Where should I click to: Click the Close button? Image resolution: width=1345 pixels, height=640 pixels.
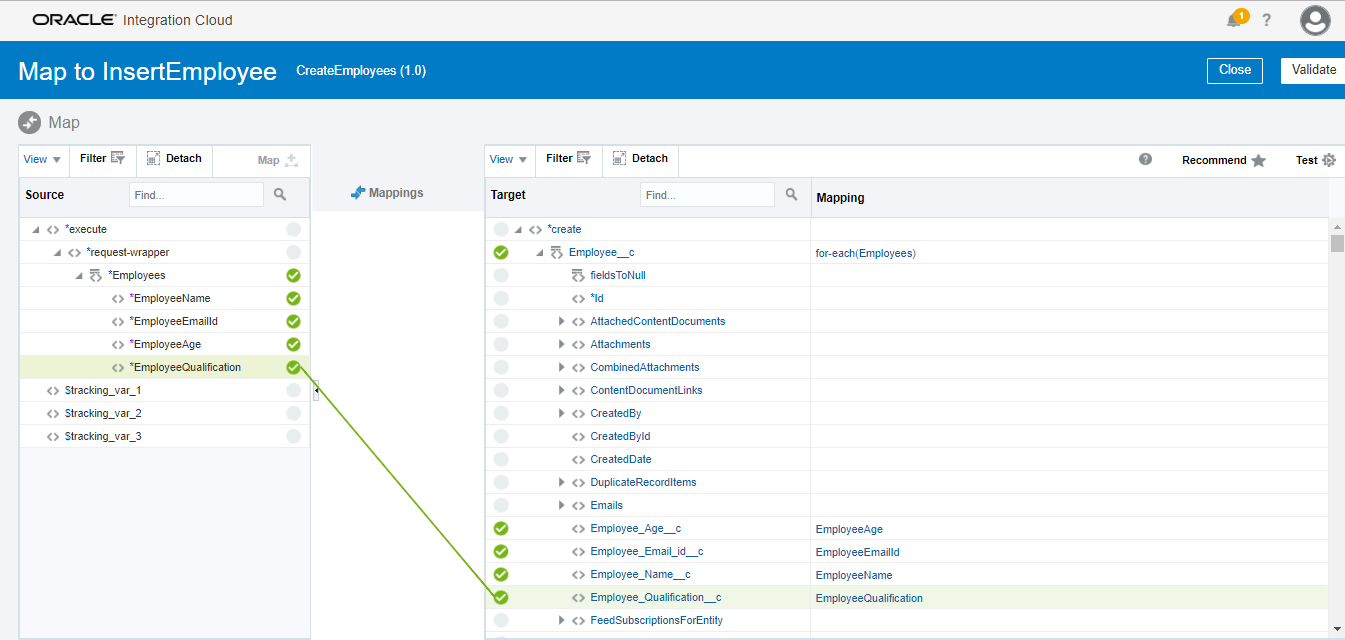(1235, 70)
